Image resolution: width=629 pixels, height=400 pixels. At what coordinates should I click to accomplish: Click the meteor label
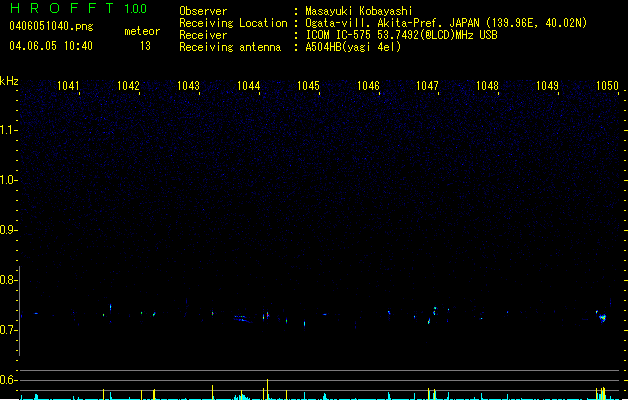point(142,31)
